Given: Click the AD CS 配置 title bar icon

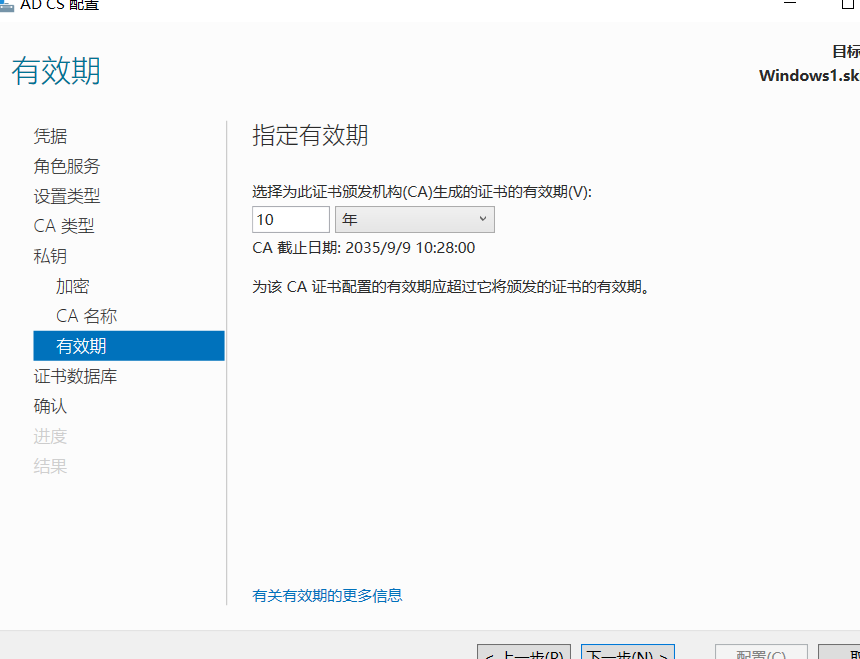Looking at the screenshot, I should coord(7,4).
